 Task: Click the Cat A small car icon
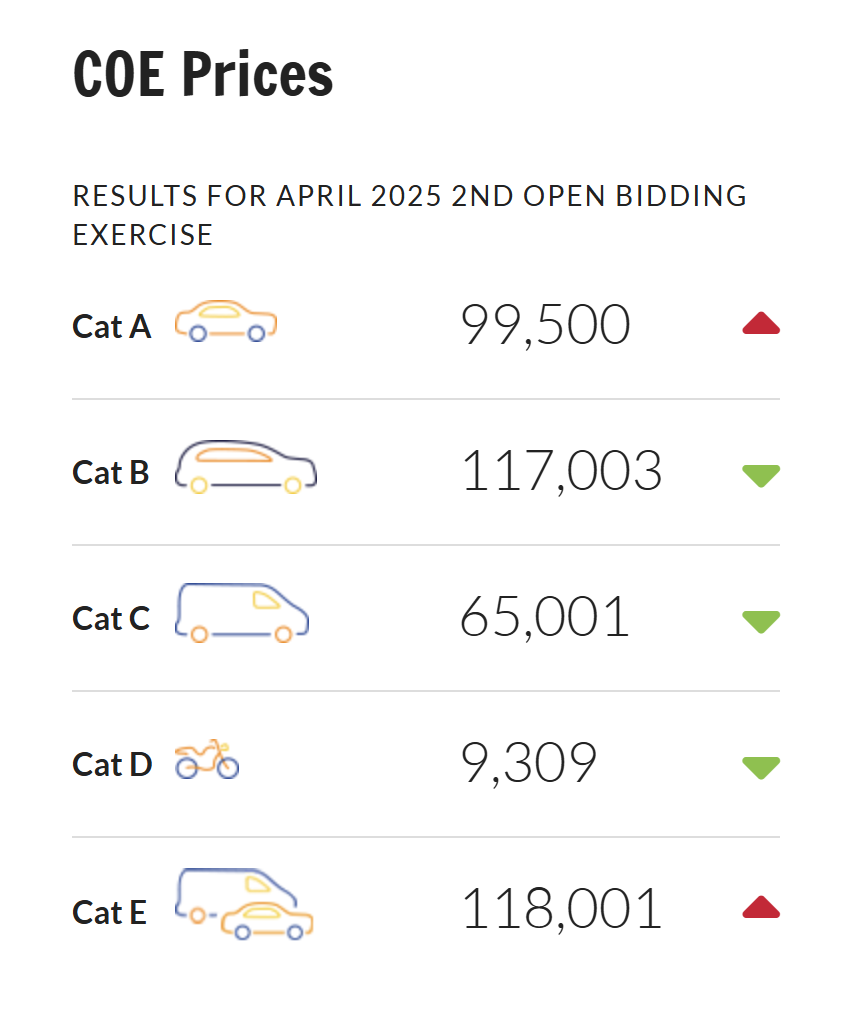click(x=226, y=321)
